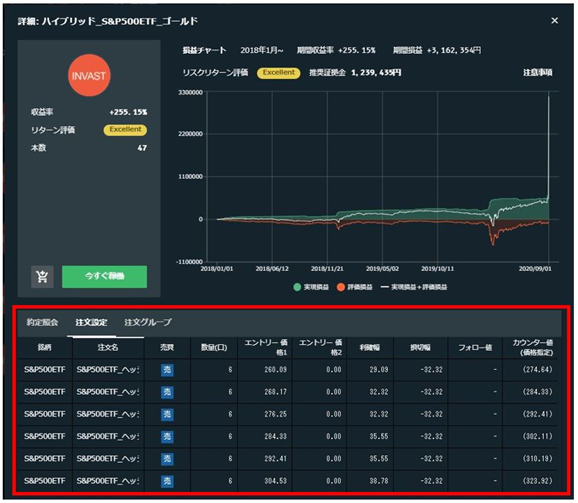
Task: Click 売 badge in 304.53 row
Action: coord(167,481)
